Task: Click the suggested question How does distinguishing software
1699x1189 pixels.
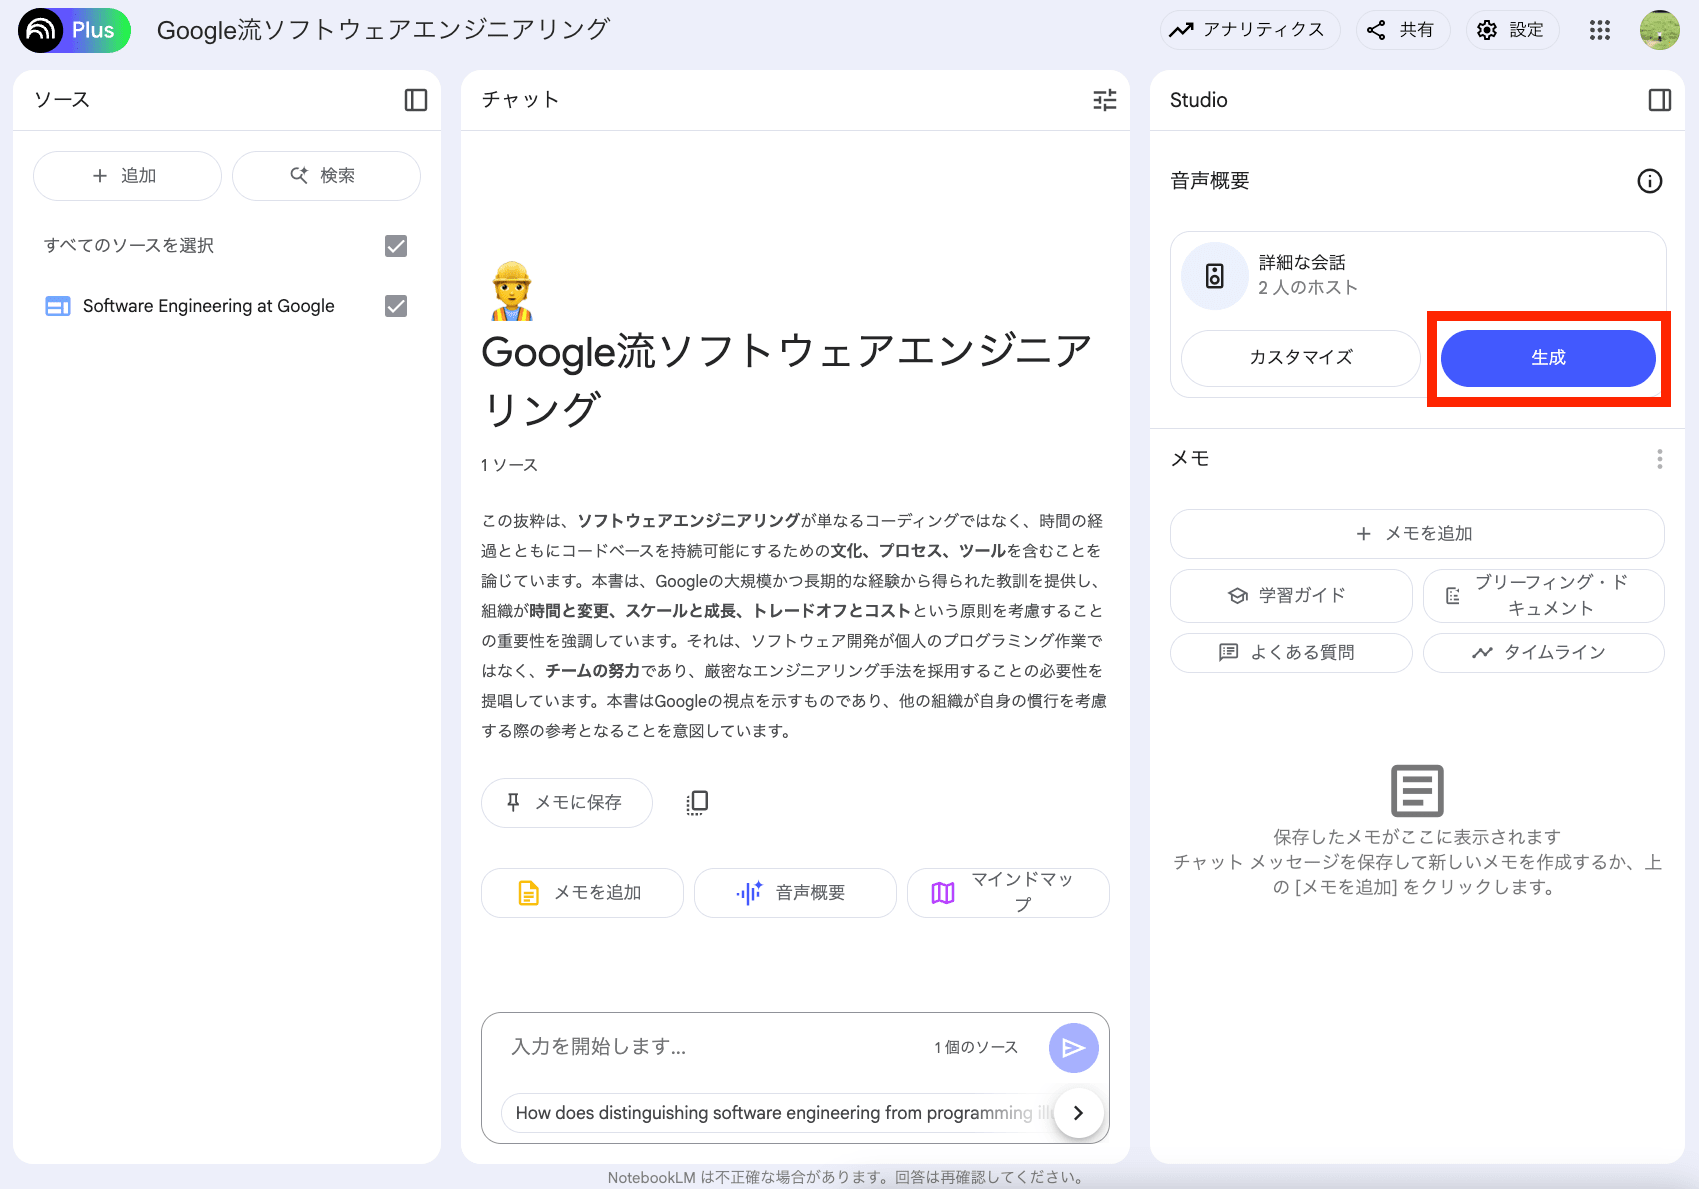Action: (x=778, y=1113)
